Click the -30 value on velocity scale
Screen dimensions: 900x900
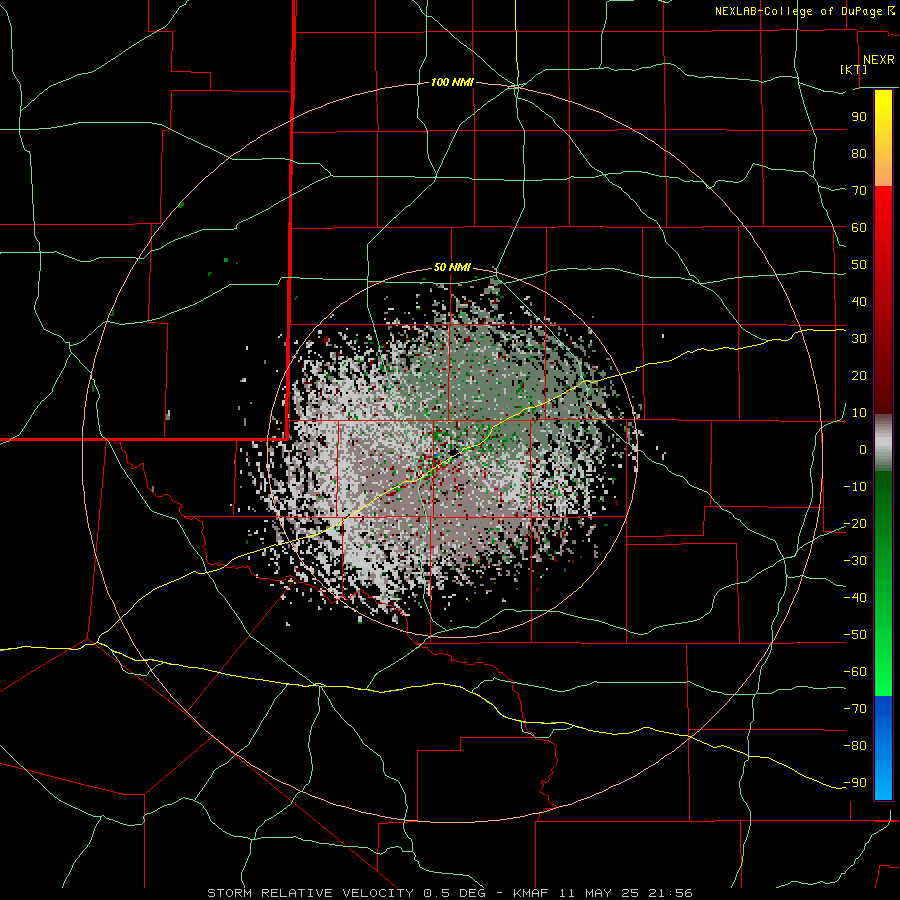tap(855, 561)
